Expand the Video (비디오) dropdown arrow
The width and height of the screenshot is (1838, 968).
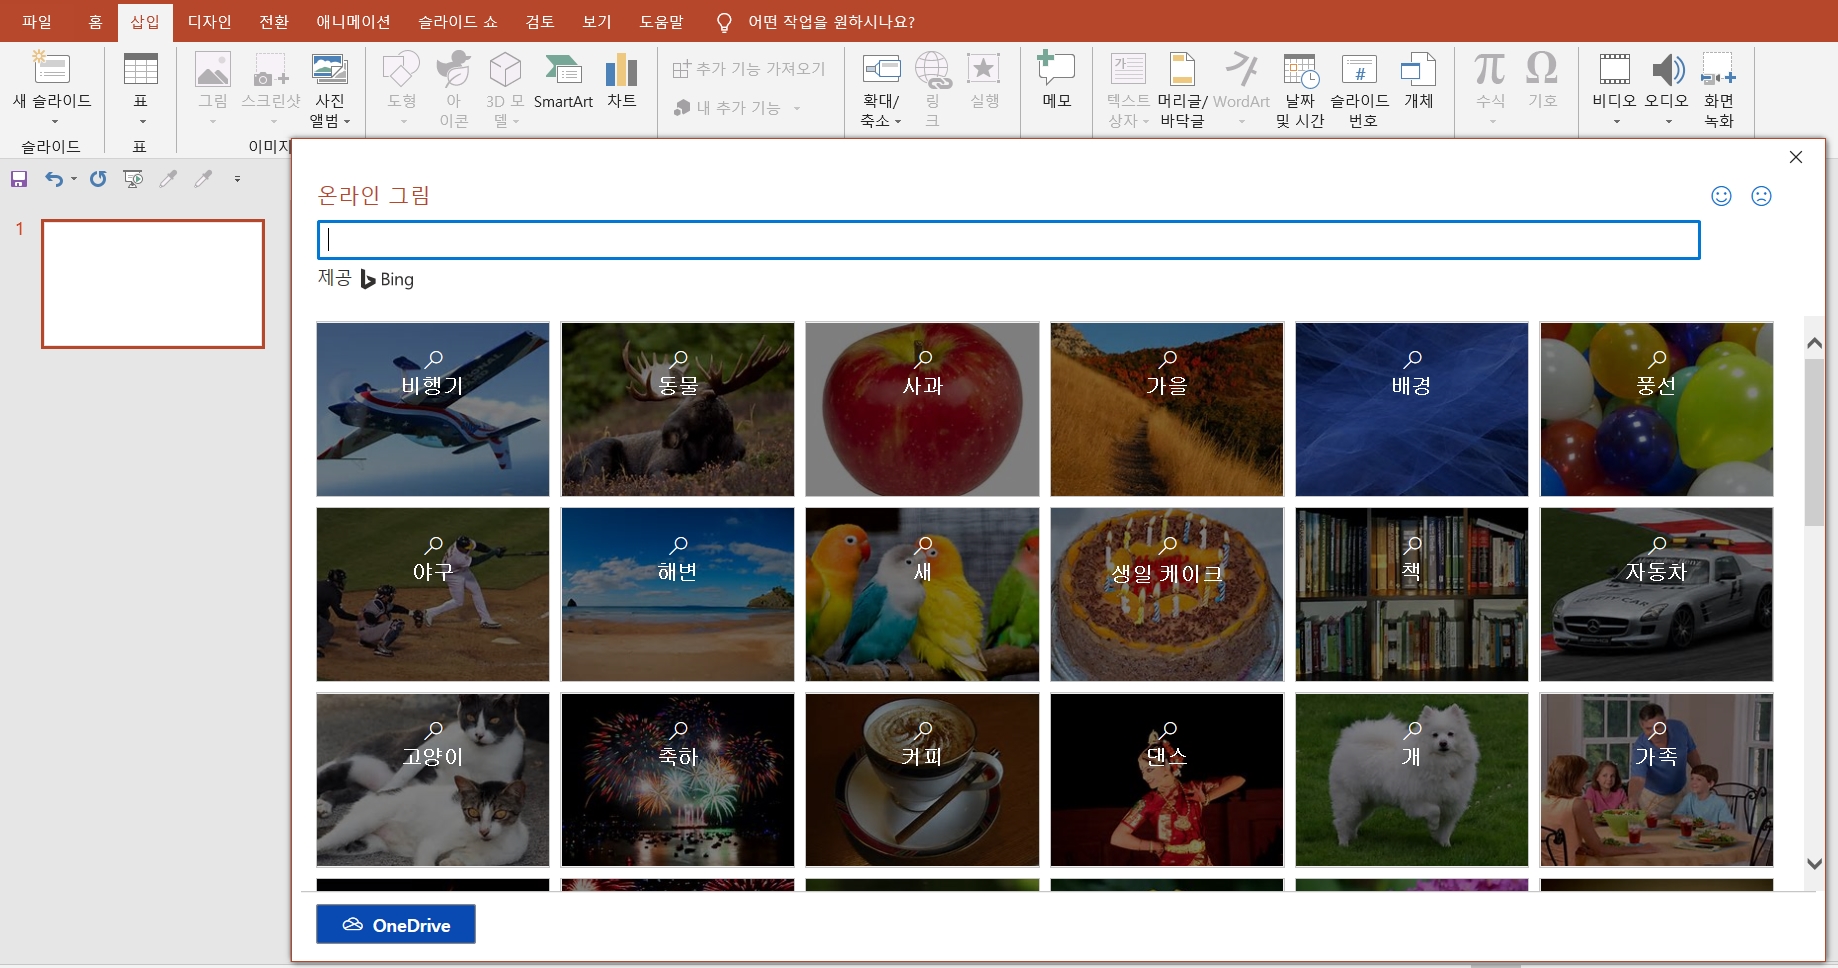(x=1616, y=122)
